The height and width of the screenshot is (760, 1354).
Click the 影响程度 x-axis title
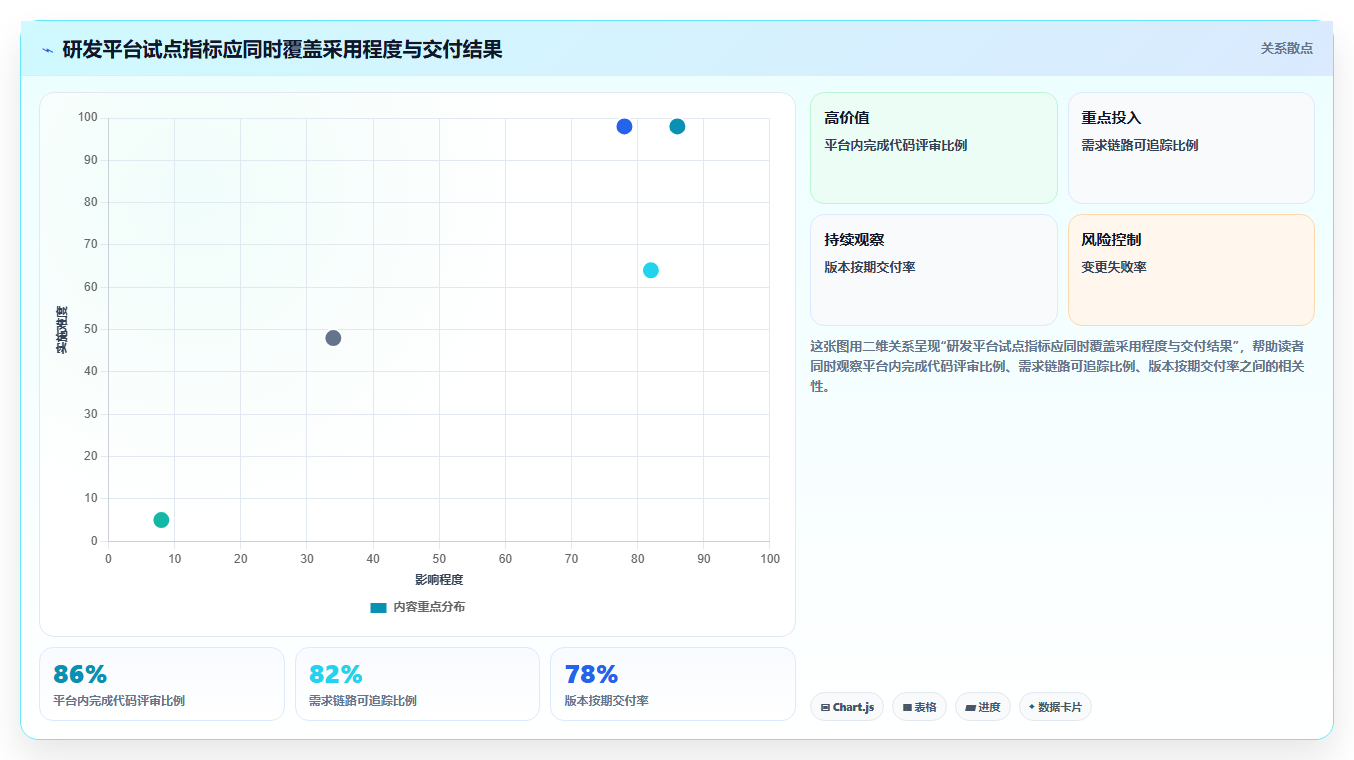(439, 580)
